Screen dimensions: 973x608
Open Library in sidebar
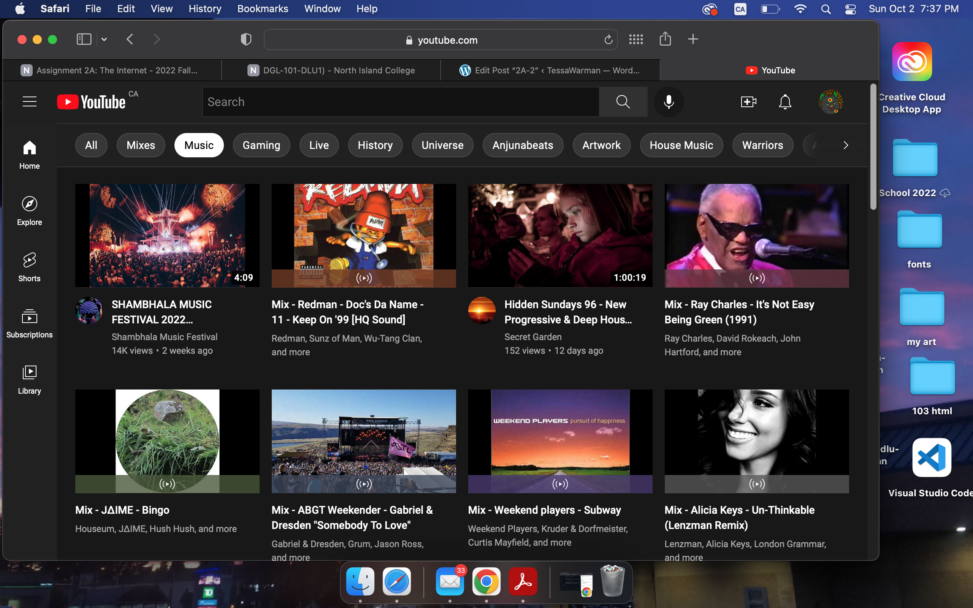(29, 380)
